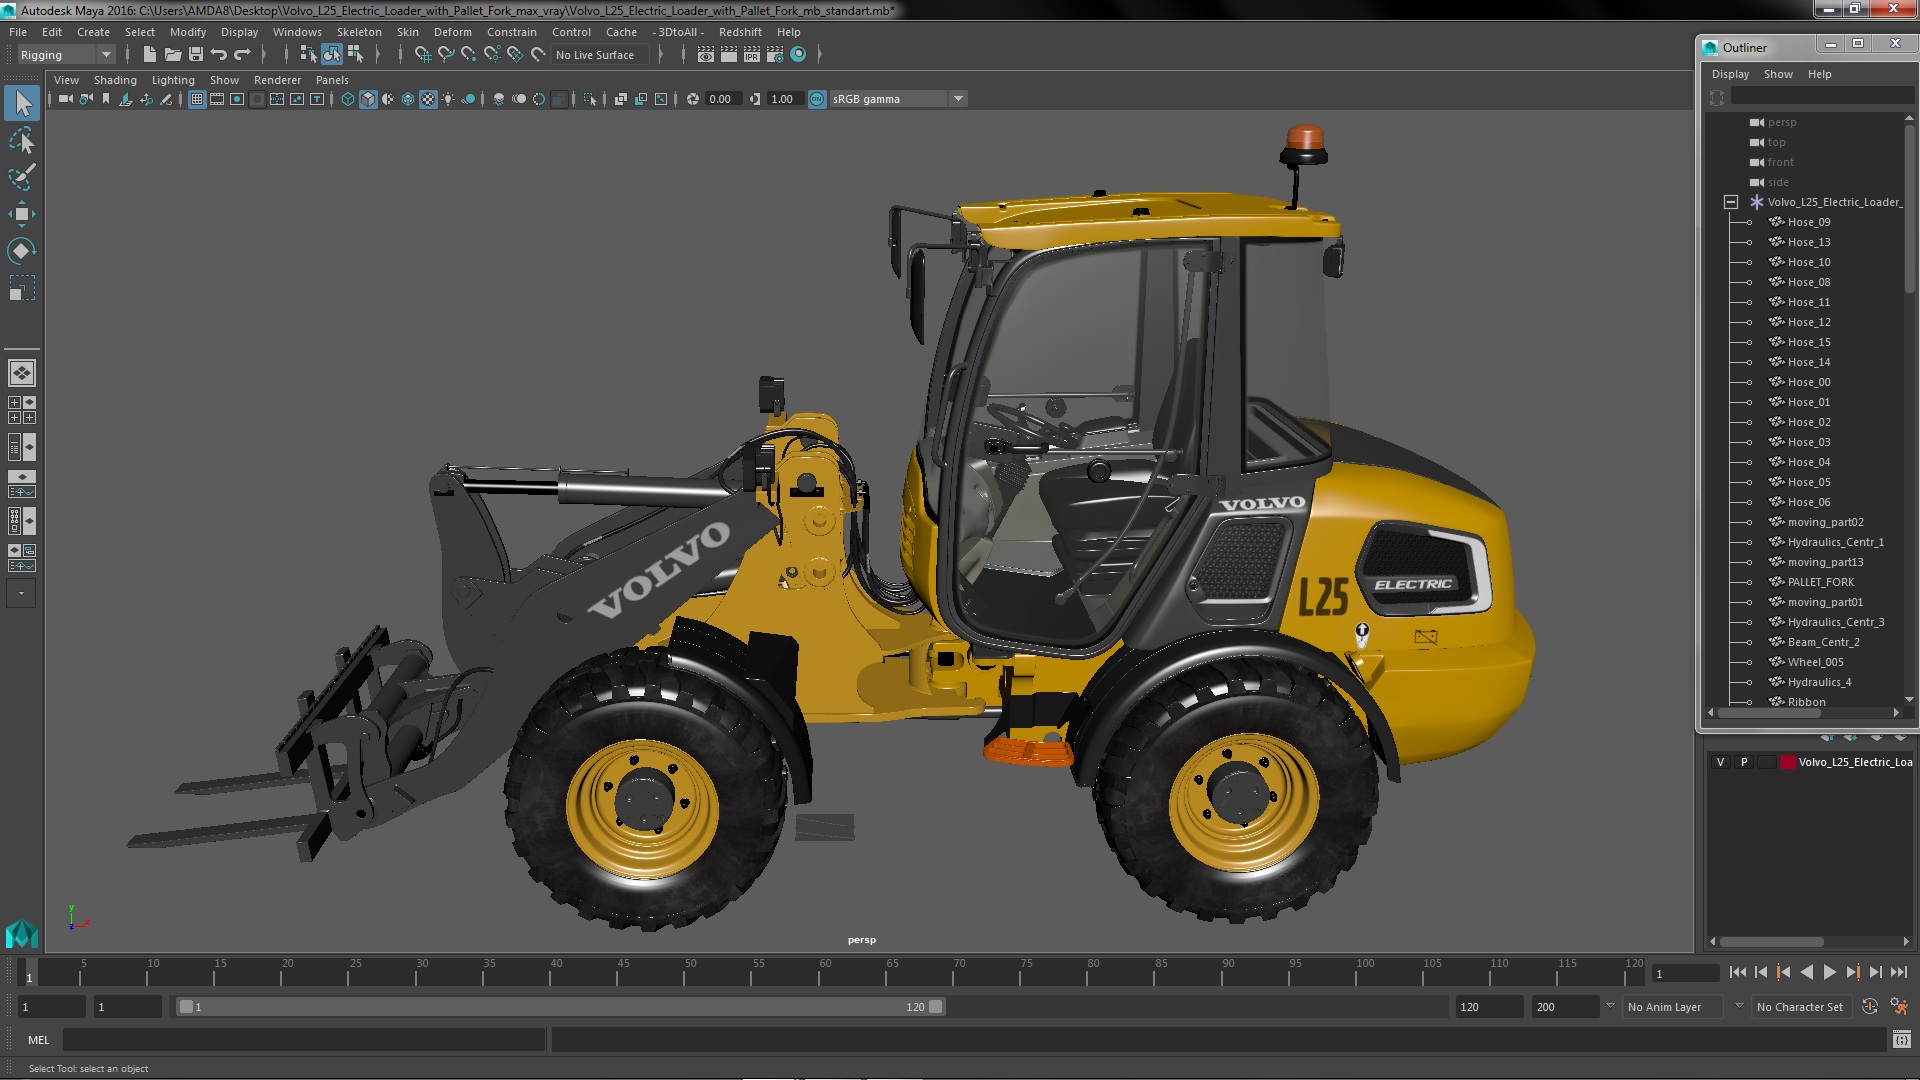This screenshot has width=1920, height=1080.
Task: Enable snap to curves
Action: pyautogui.click(x=446, y=55)
